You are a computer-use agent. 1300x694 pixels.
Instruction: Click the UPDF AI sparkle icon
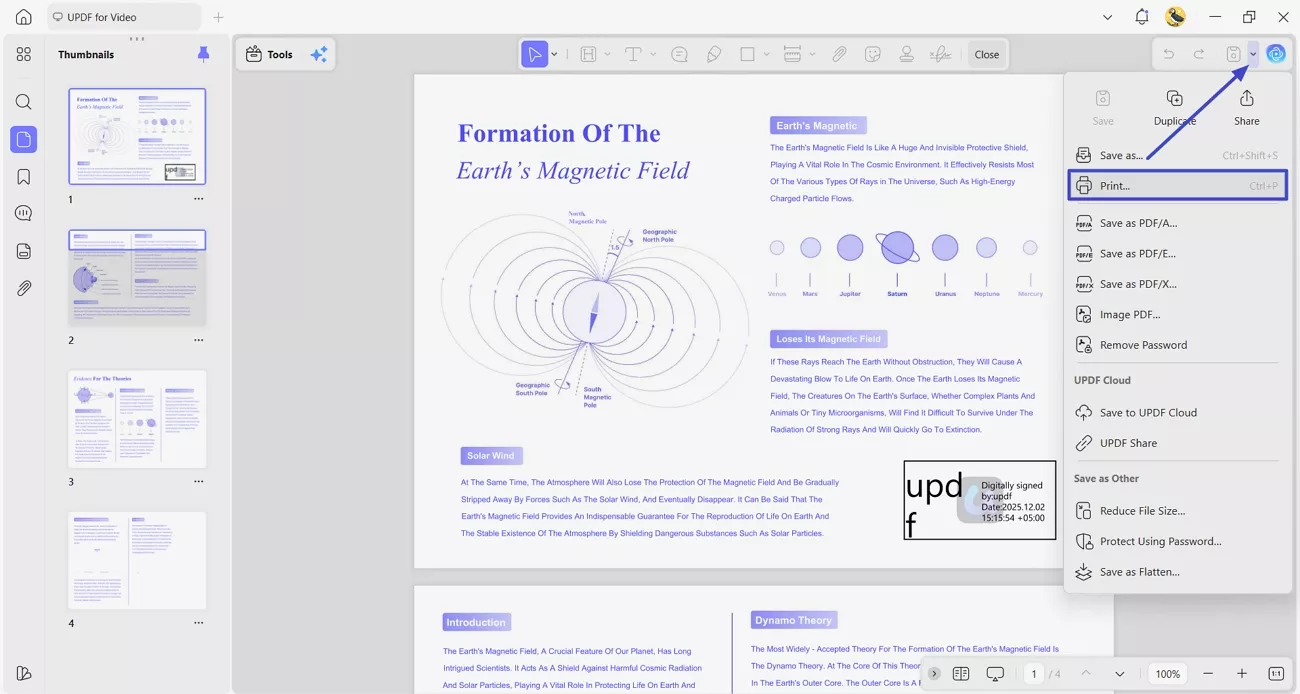point(319,54)
